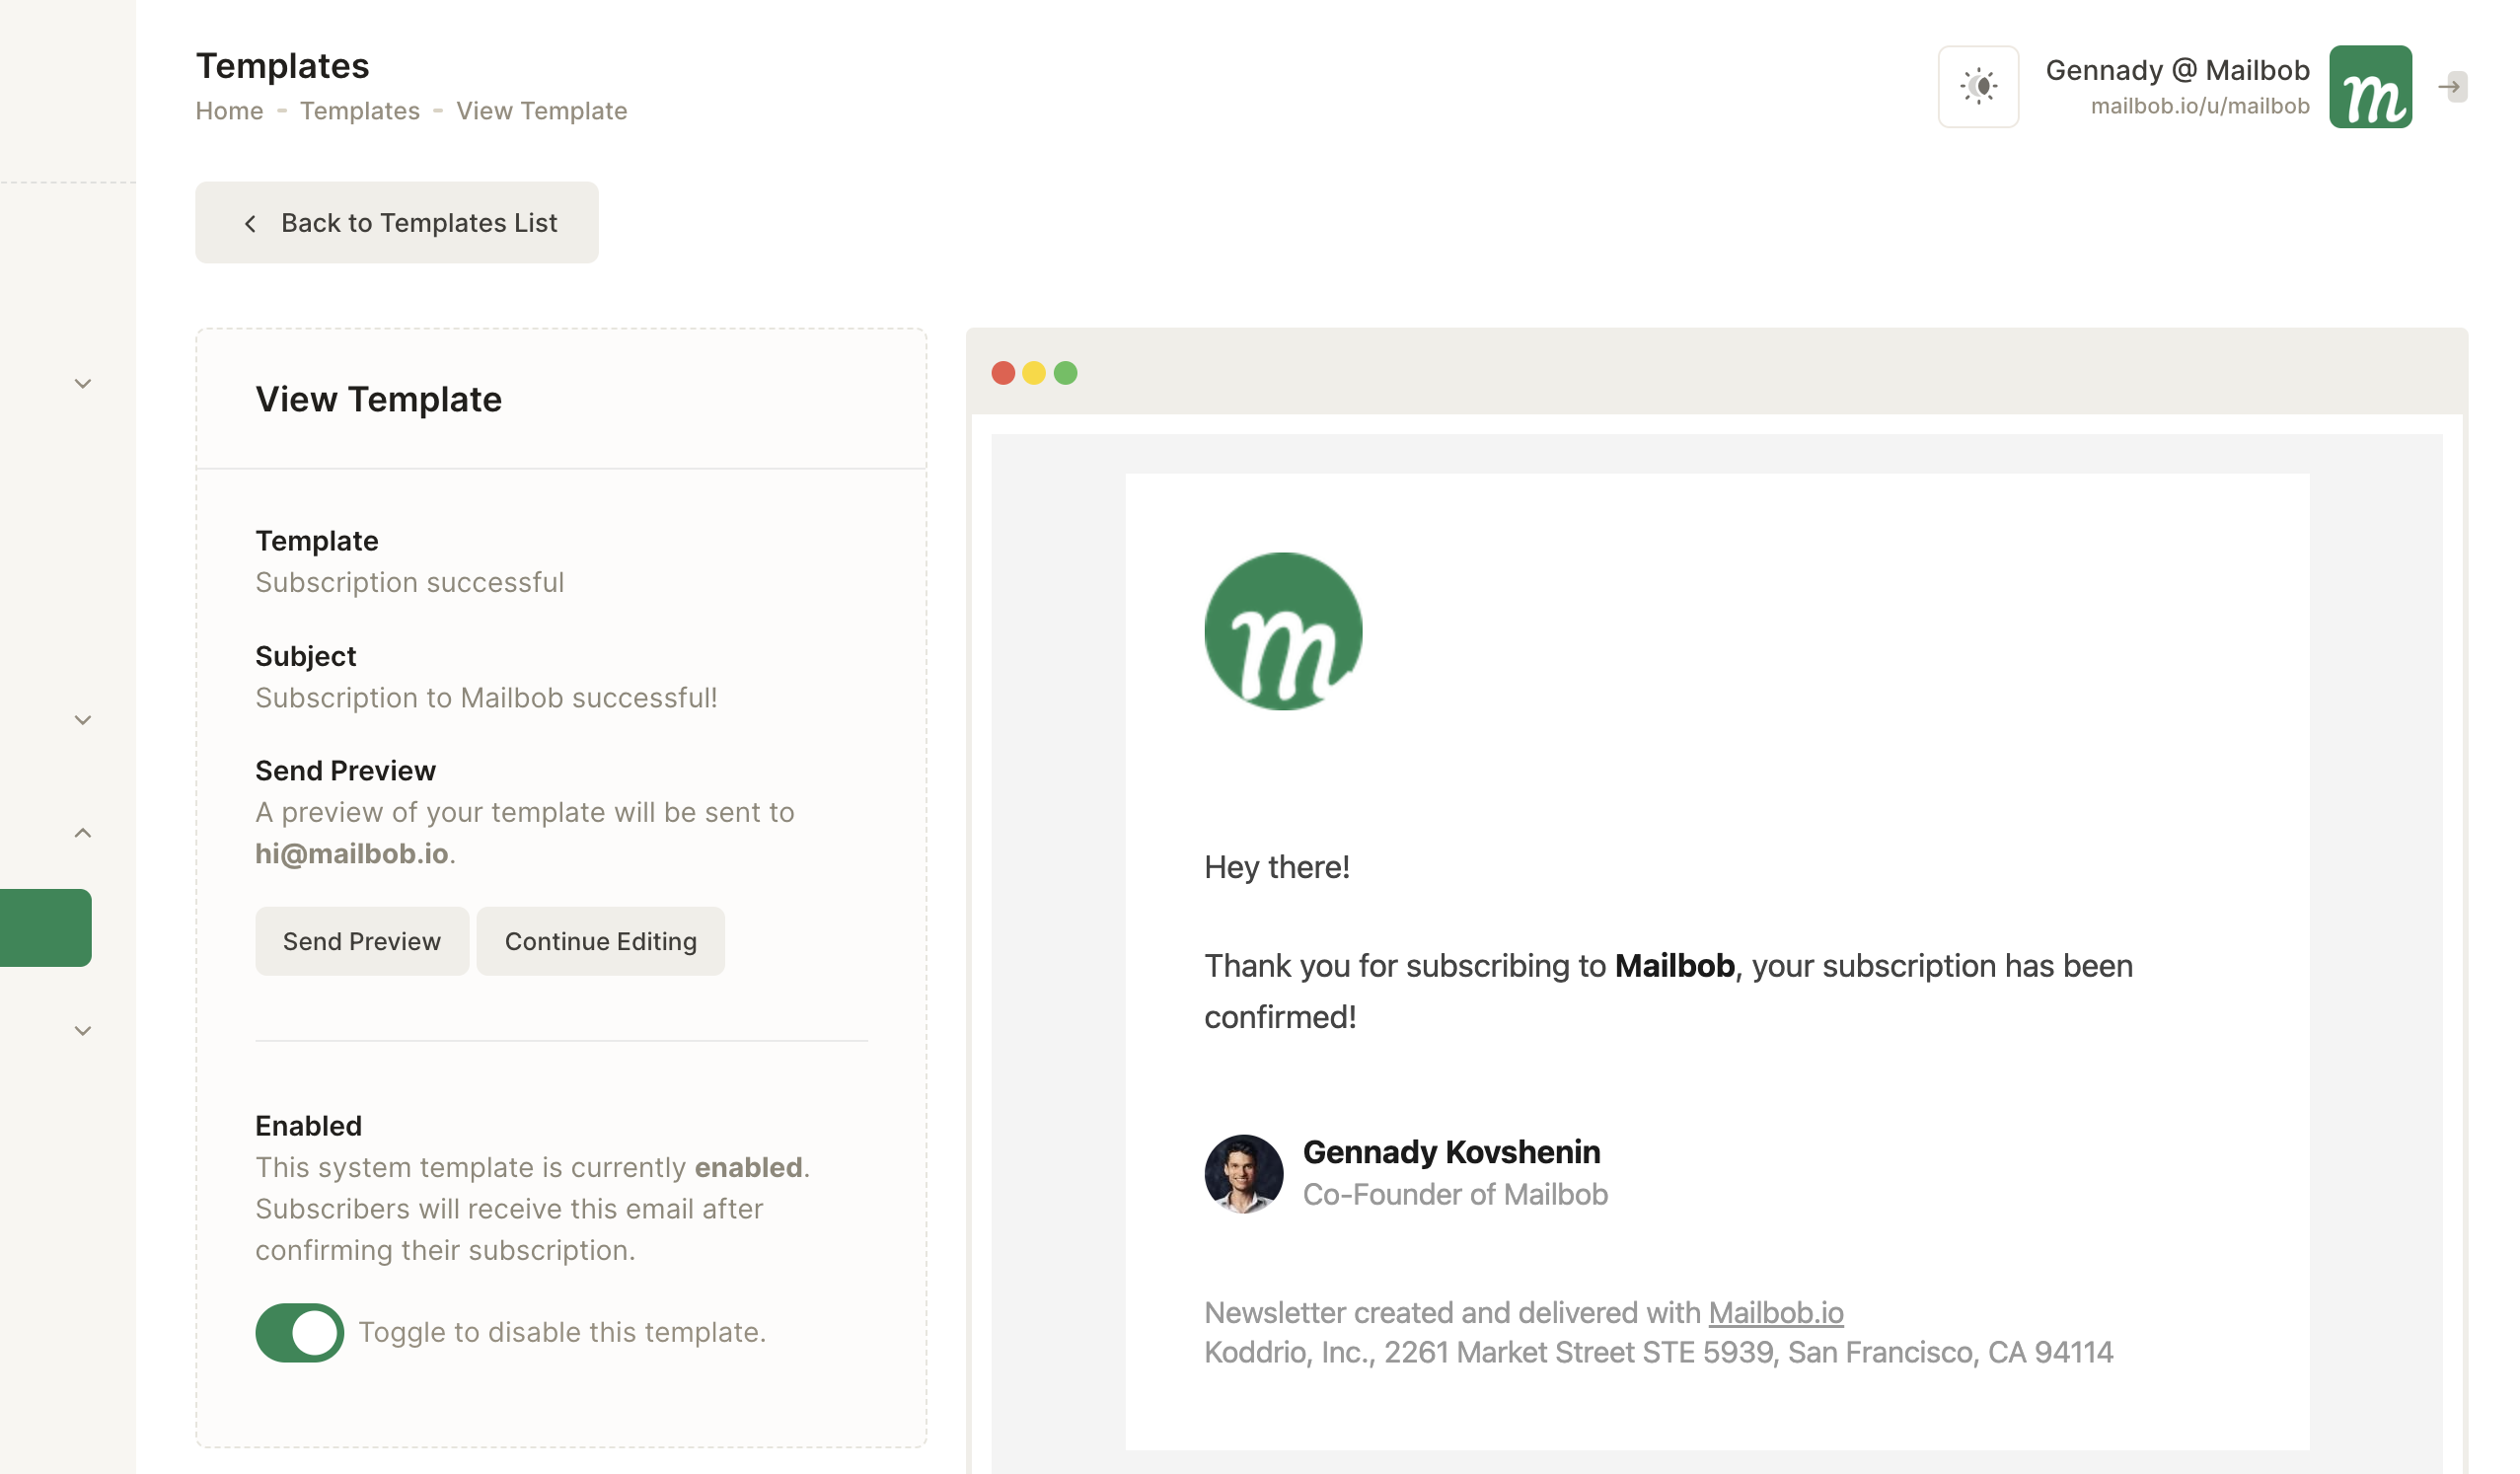This screenshot has height=1474, width=2520.
Task: Collapse the sidebar section with up chevron
Action: [83, 833]
